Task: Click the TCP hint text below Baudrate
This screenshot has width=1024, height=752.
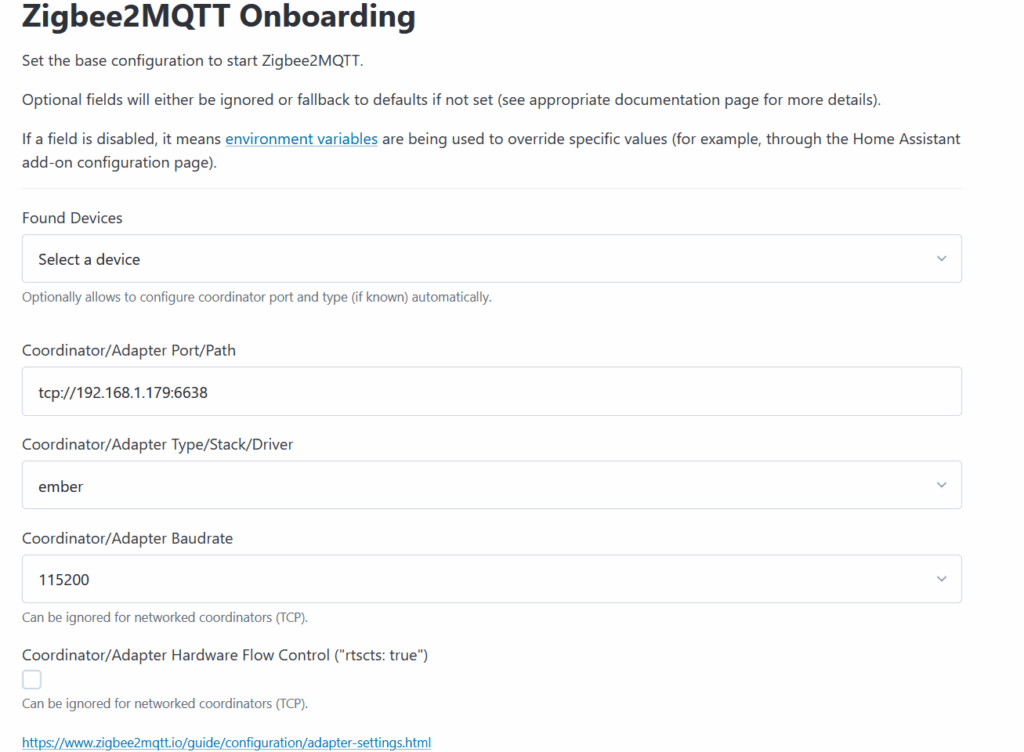Action: pyautogui.click(x=165, y=617)
